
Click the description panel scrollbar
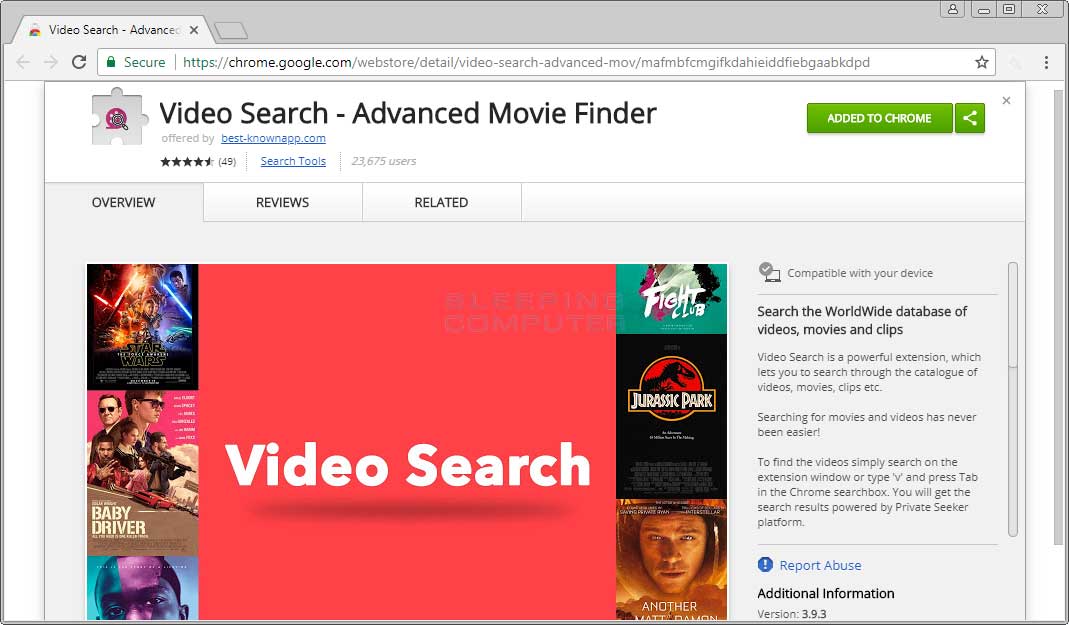(x=1013, y=399)
